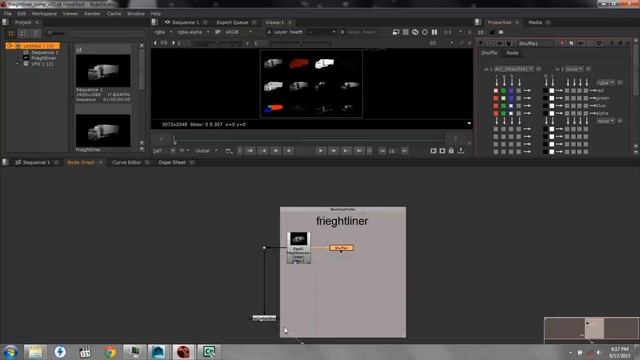
Task: Click the viewer timeline playhead marker
Action: [x=174, y=140]
